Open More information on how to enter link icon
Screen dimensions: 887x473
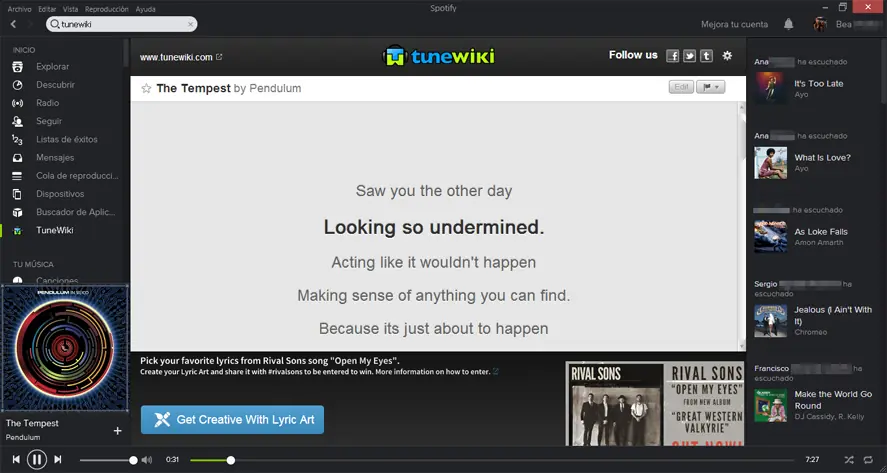496,372
